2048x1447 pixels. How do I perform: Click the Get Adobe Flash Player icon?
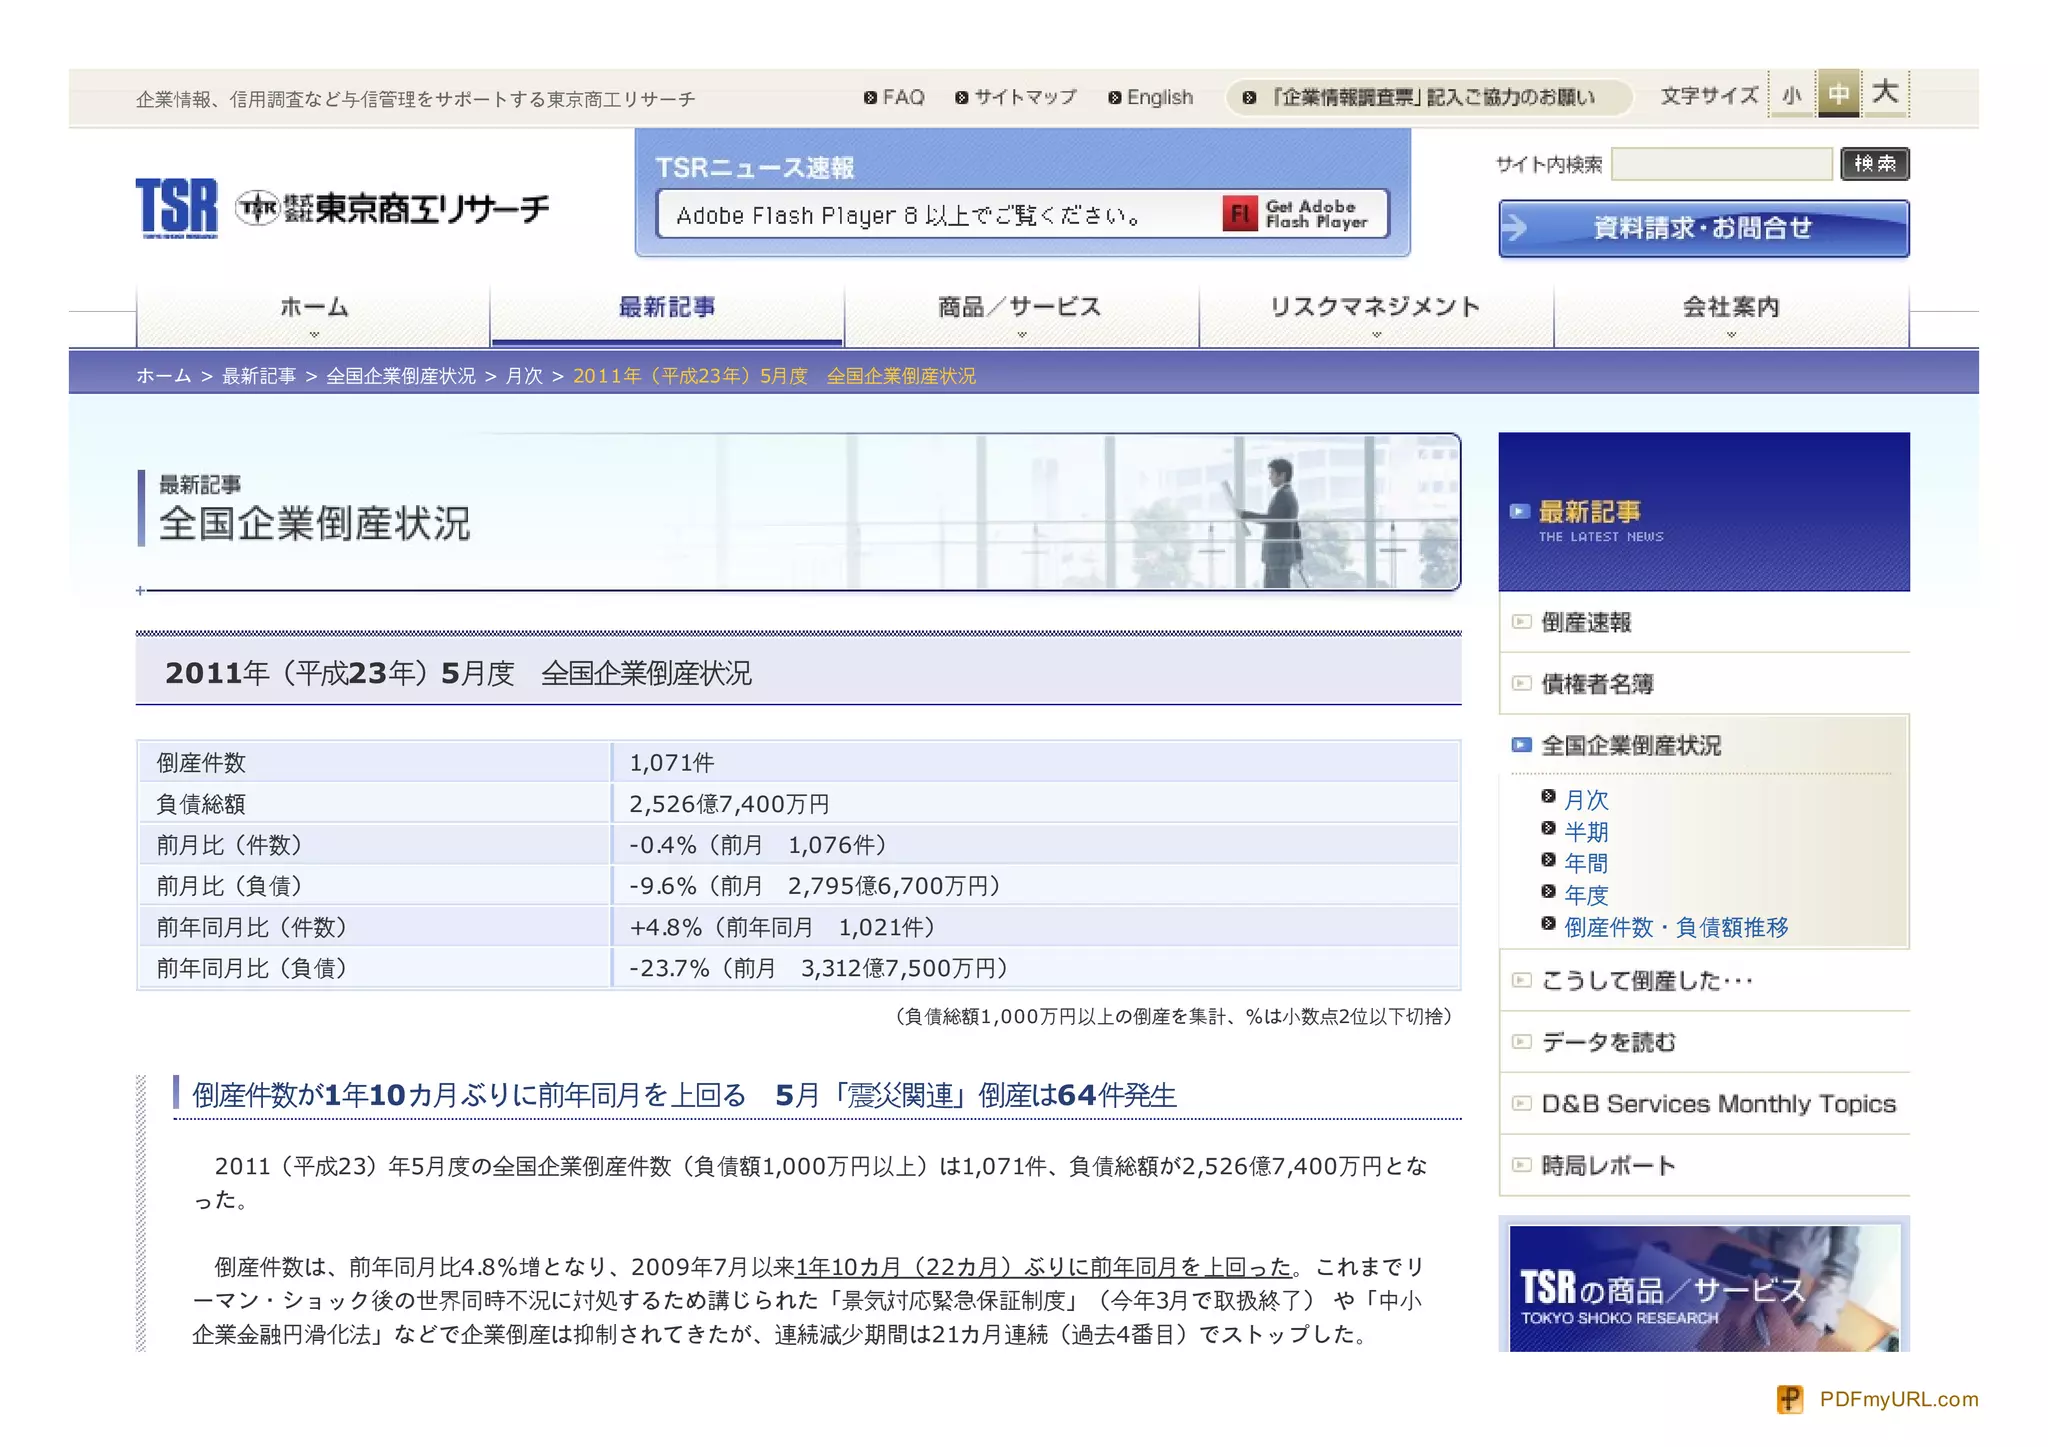tap(1239, 213)
